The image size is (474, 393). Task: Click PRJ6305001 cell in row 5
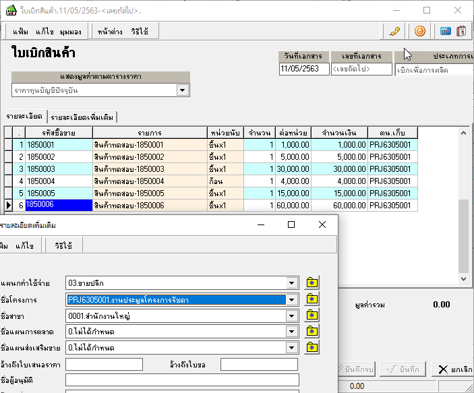click(x=392, y=193)
